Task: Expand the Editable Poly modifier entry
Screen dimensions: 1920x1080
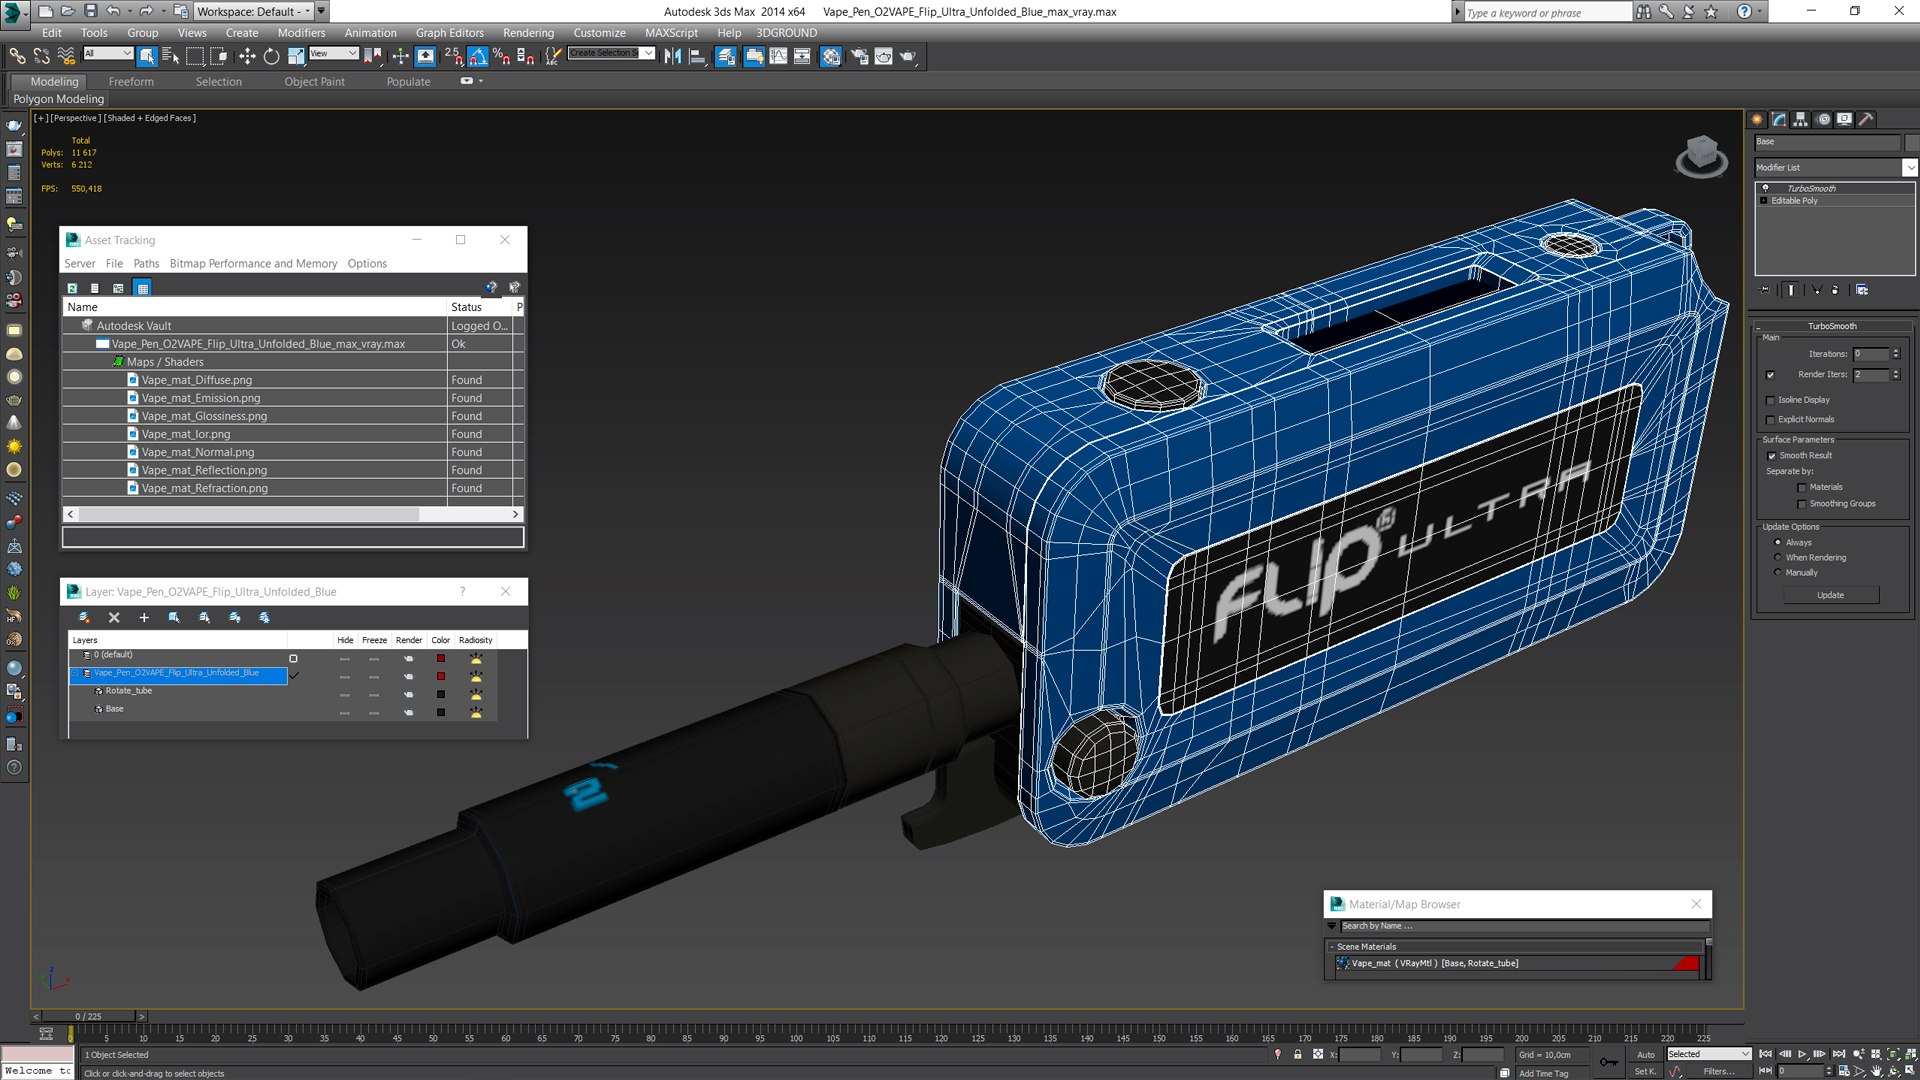Action: [1764, 201]
